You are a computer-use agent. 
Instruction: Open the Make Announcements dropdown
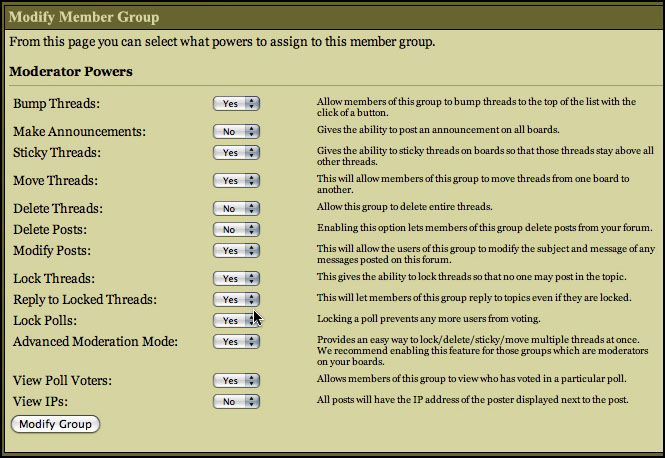tap(236, 132)
